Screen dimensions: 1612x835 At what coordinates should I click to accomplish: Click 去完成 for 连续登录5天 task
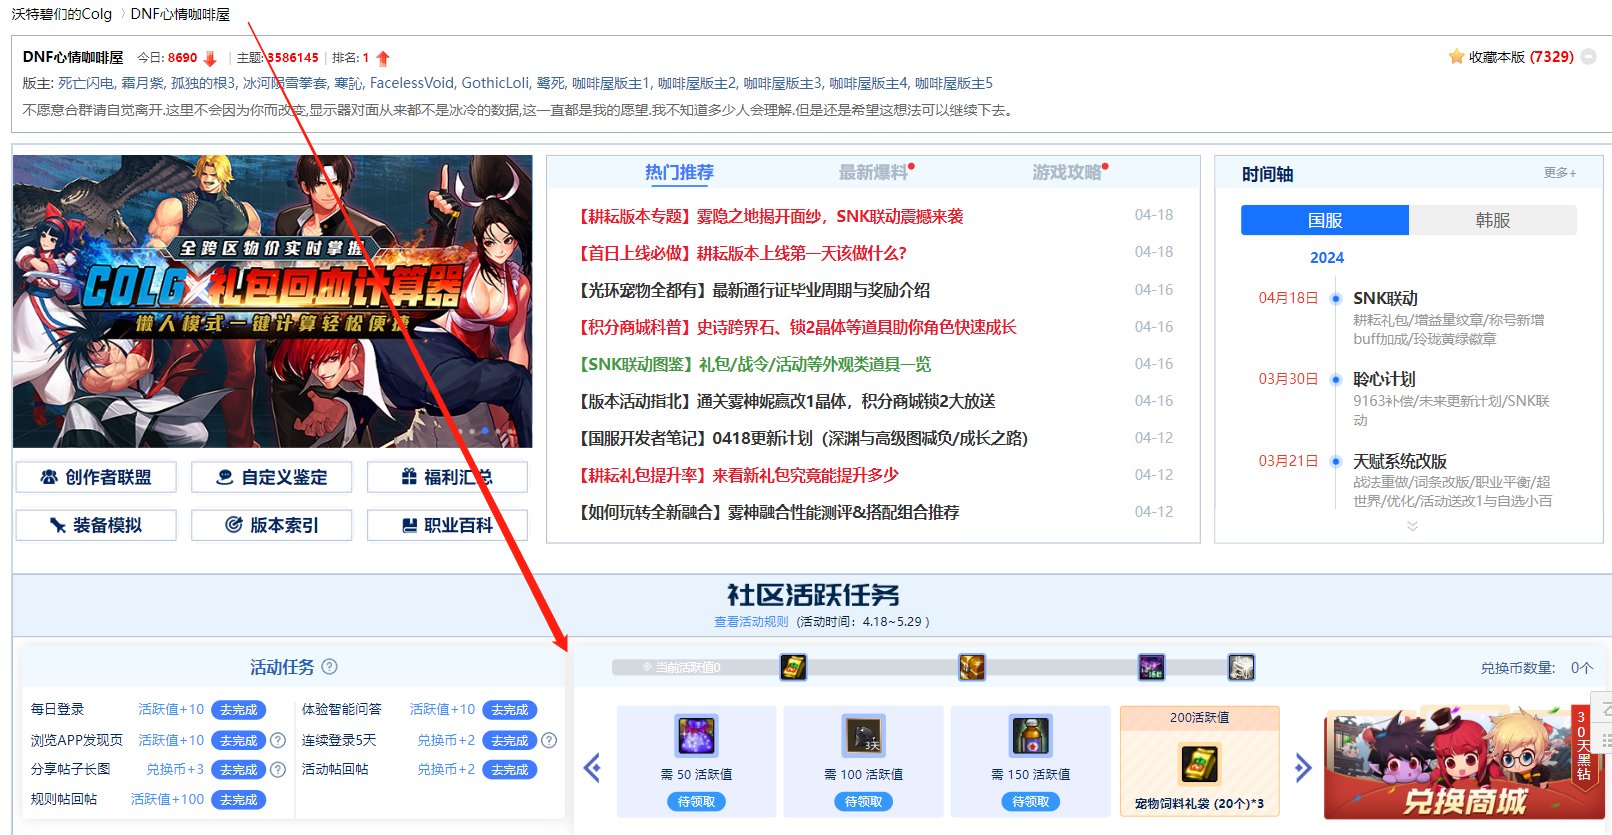coord(510,741)
